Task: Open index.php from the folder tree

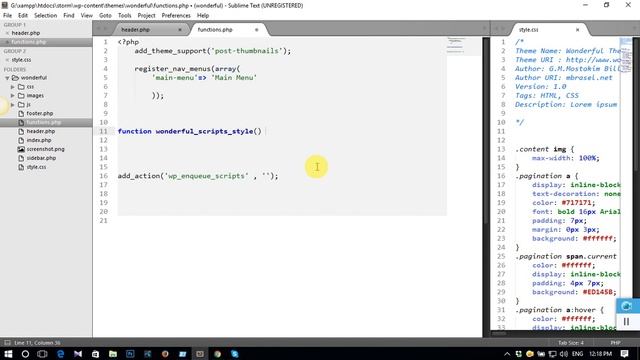Action: 39,140
